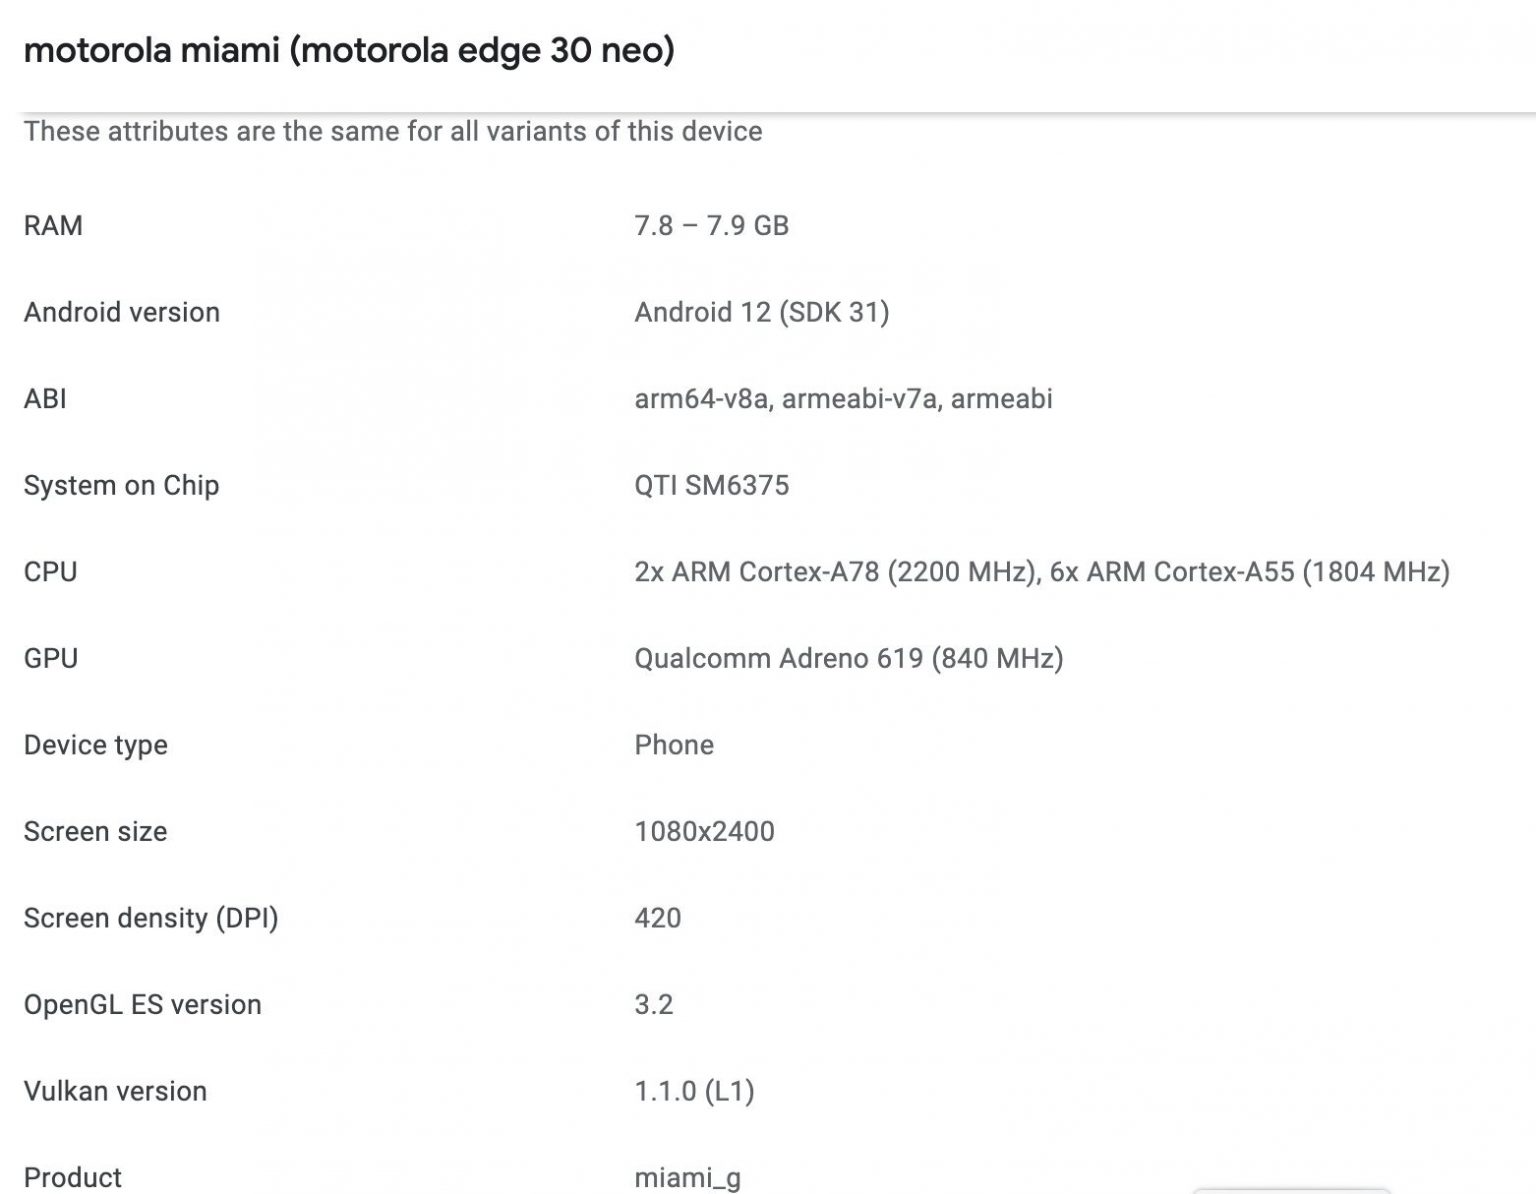
Task: Select the Android version label
Action: [122, 312]
